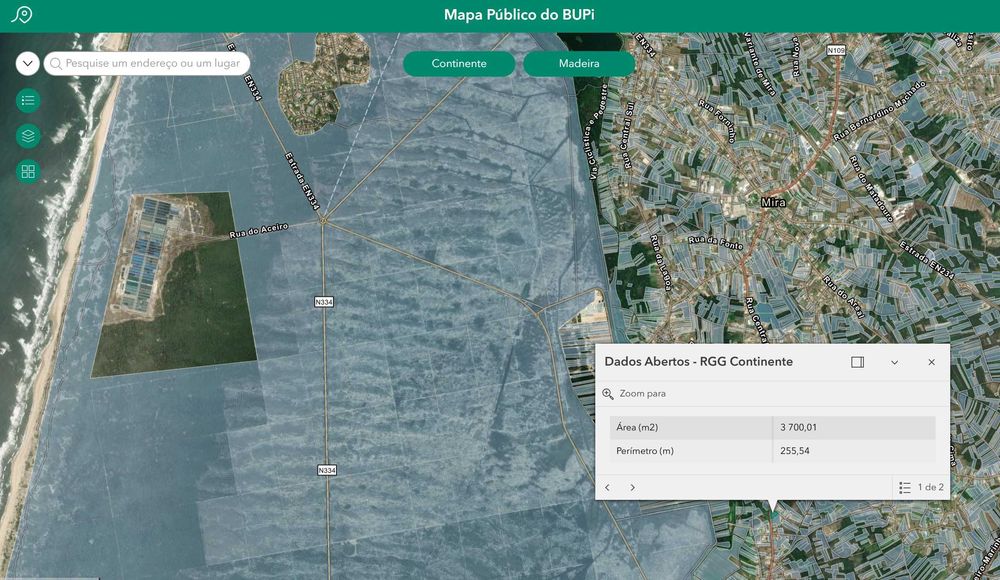The width and height of the screenshot is (1000, 580).
Task: Click the magnifier search icon
Action: point(55,63)
